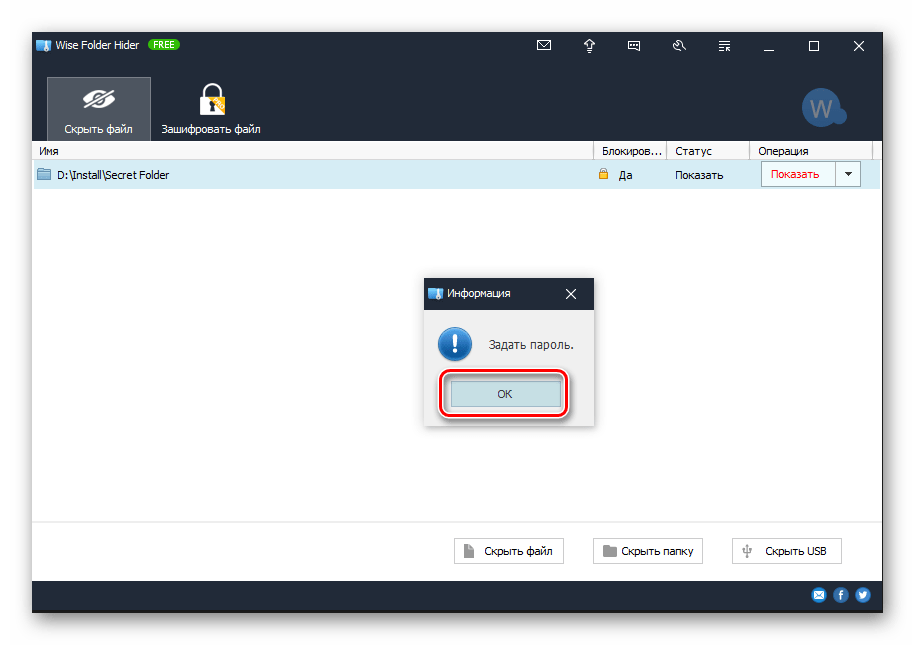Sort by the Имя column header

(313, 151)
